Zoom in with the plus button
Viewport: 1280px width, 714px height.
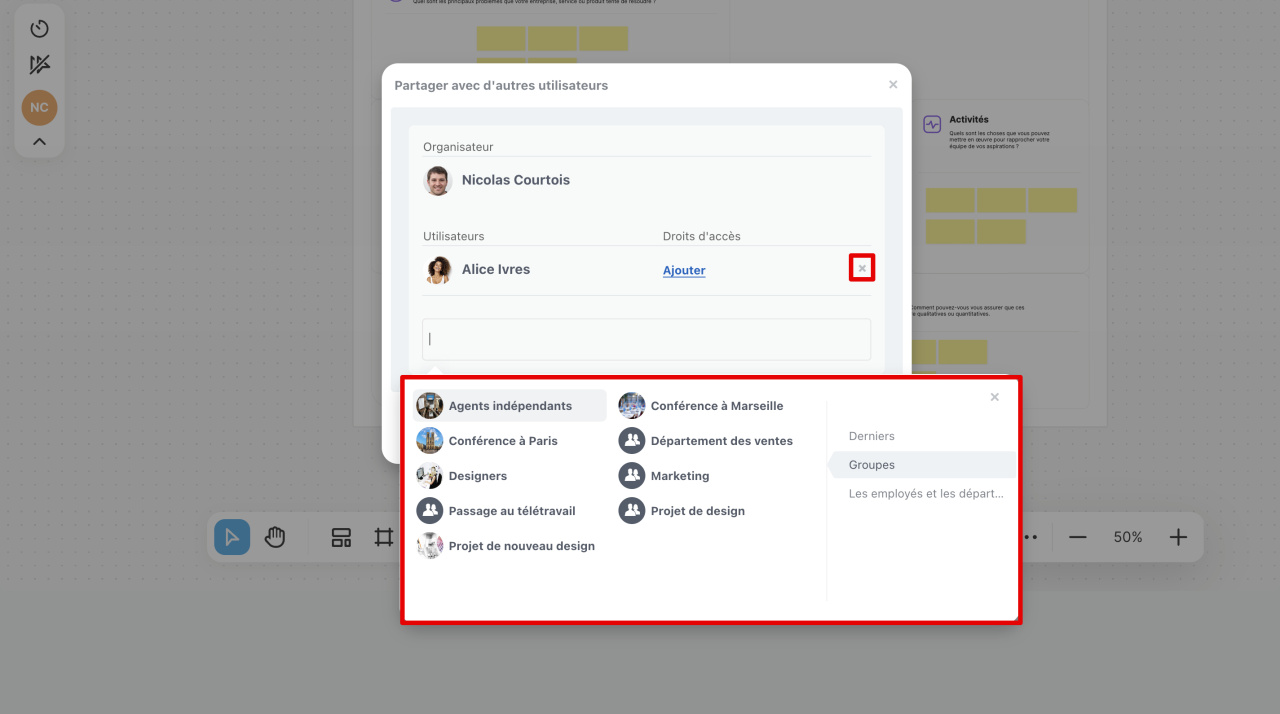click(1178, 537)
